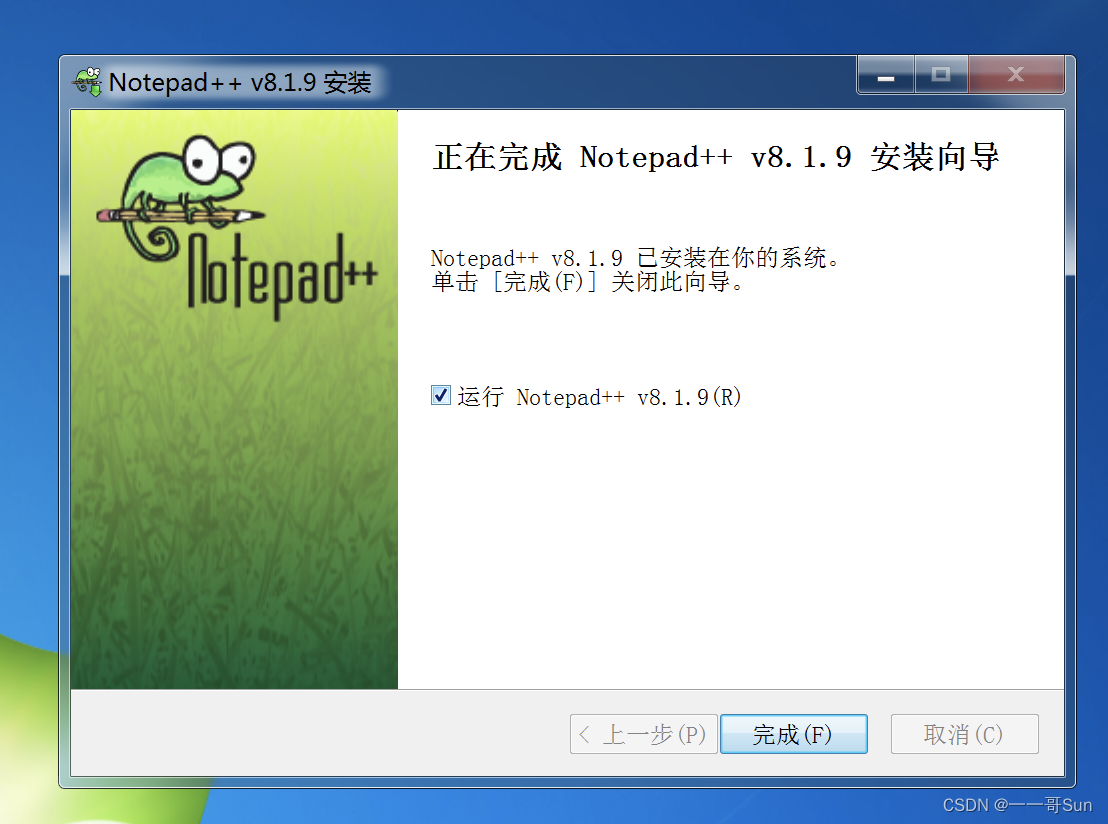Click the stylized Notepad++ logo text
The image size is (1108, 824).
tap(281, 275)
